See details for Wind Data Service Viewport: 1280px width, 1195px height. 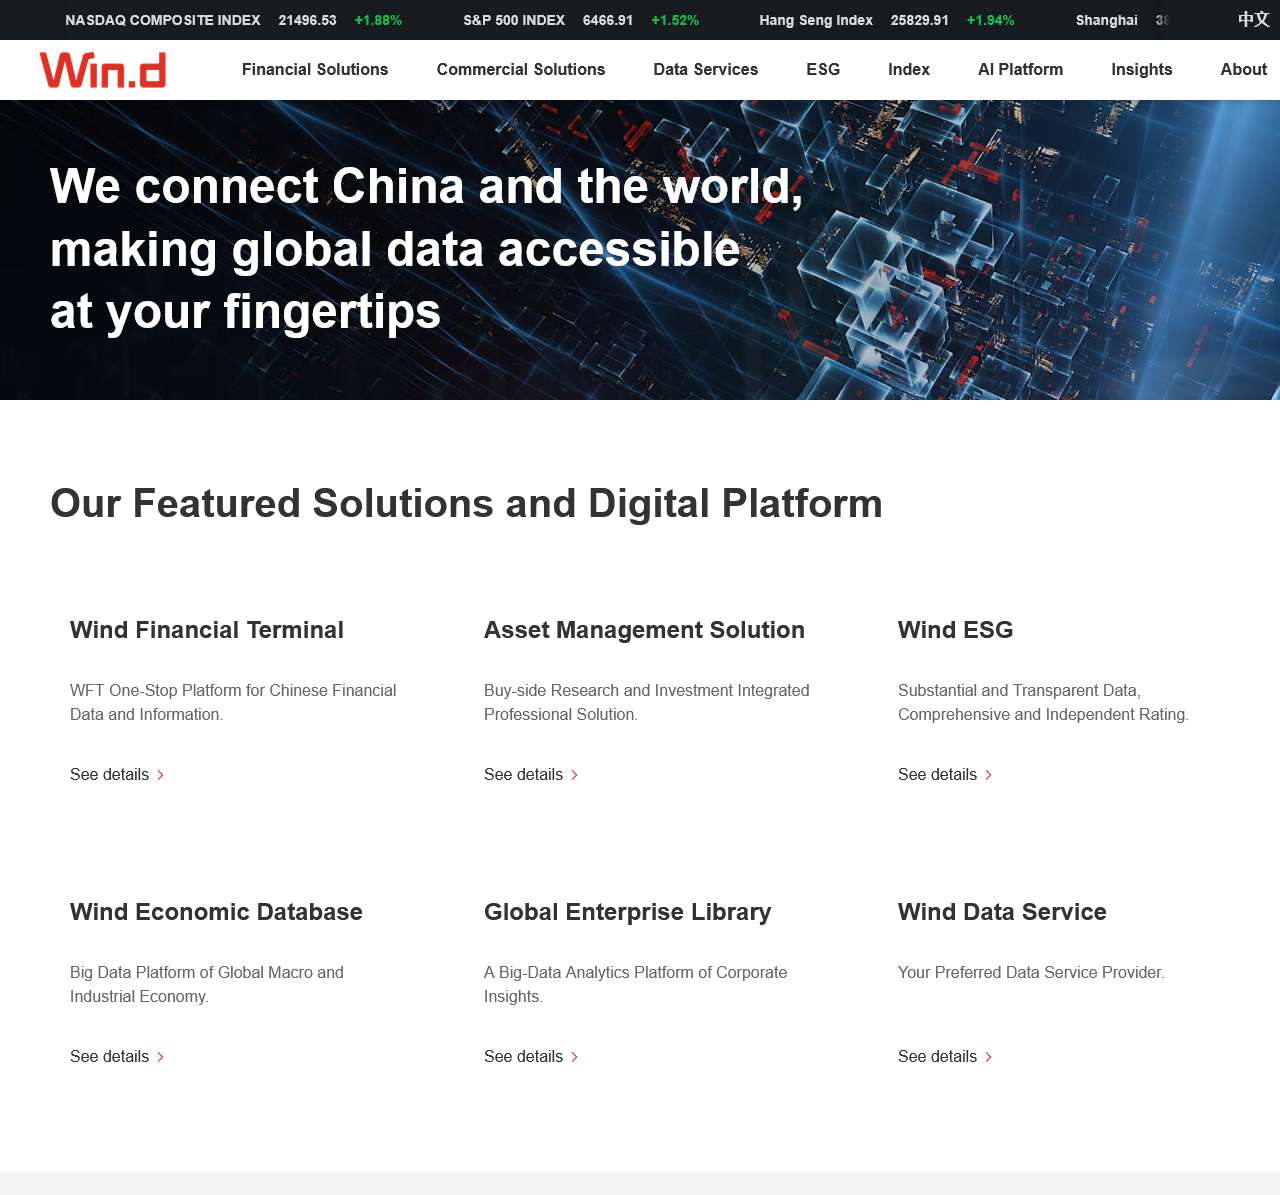click(x=945, y=1057)
